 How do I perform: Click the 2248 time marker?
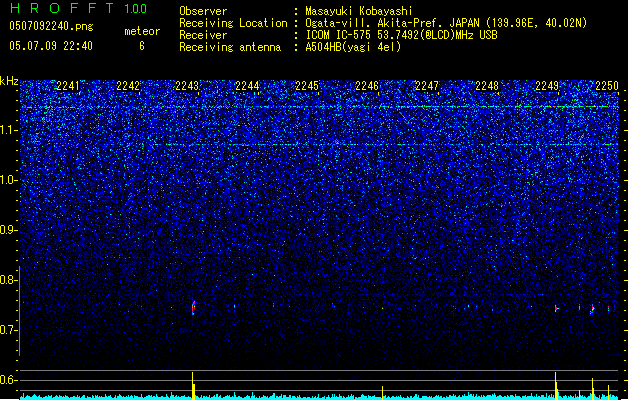click(487, 86)
